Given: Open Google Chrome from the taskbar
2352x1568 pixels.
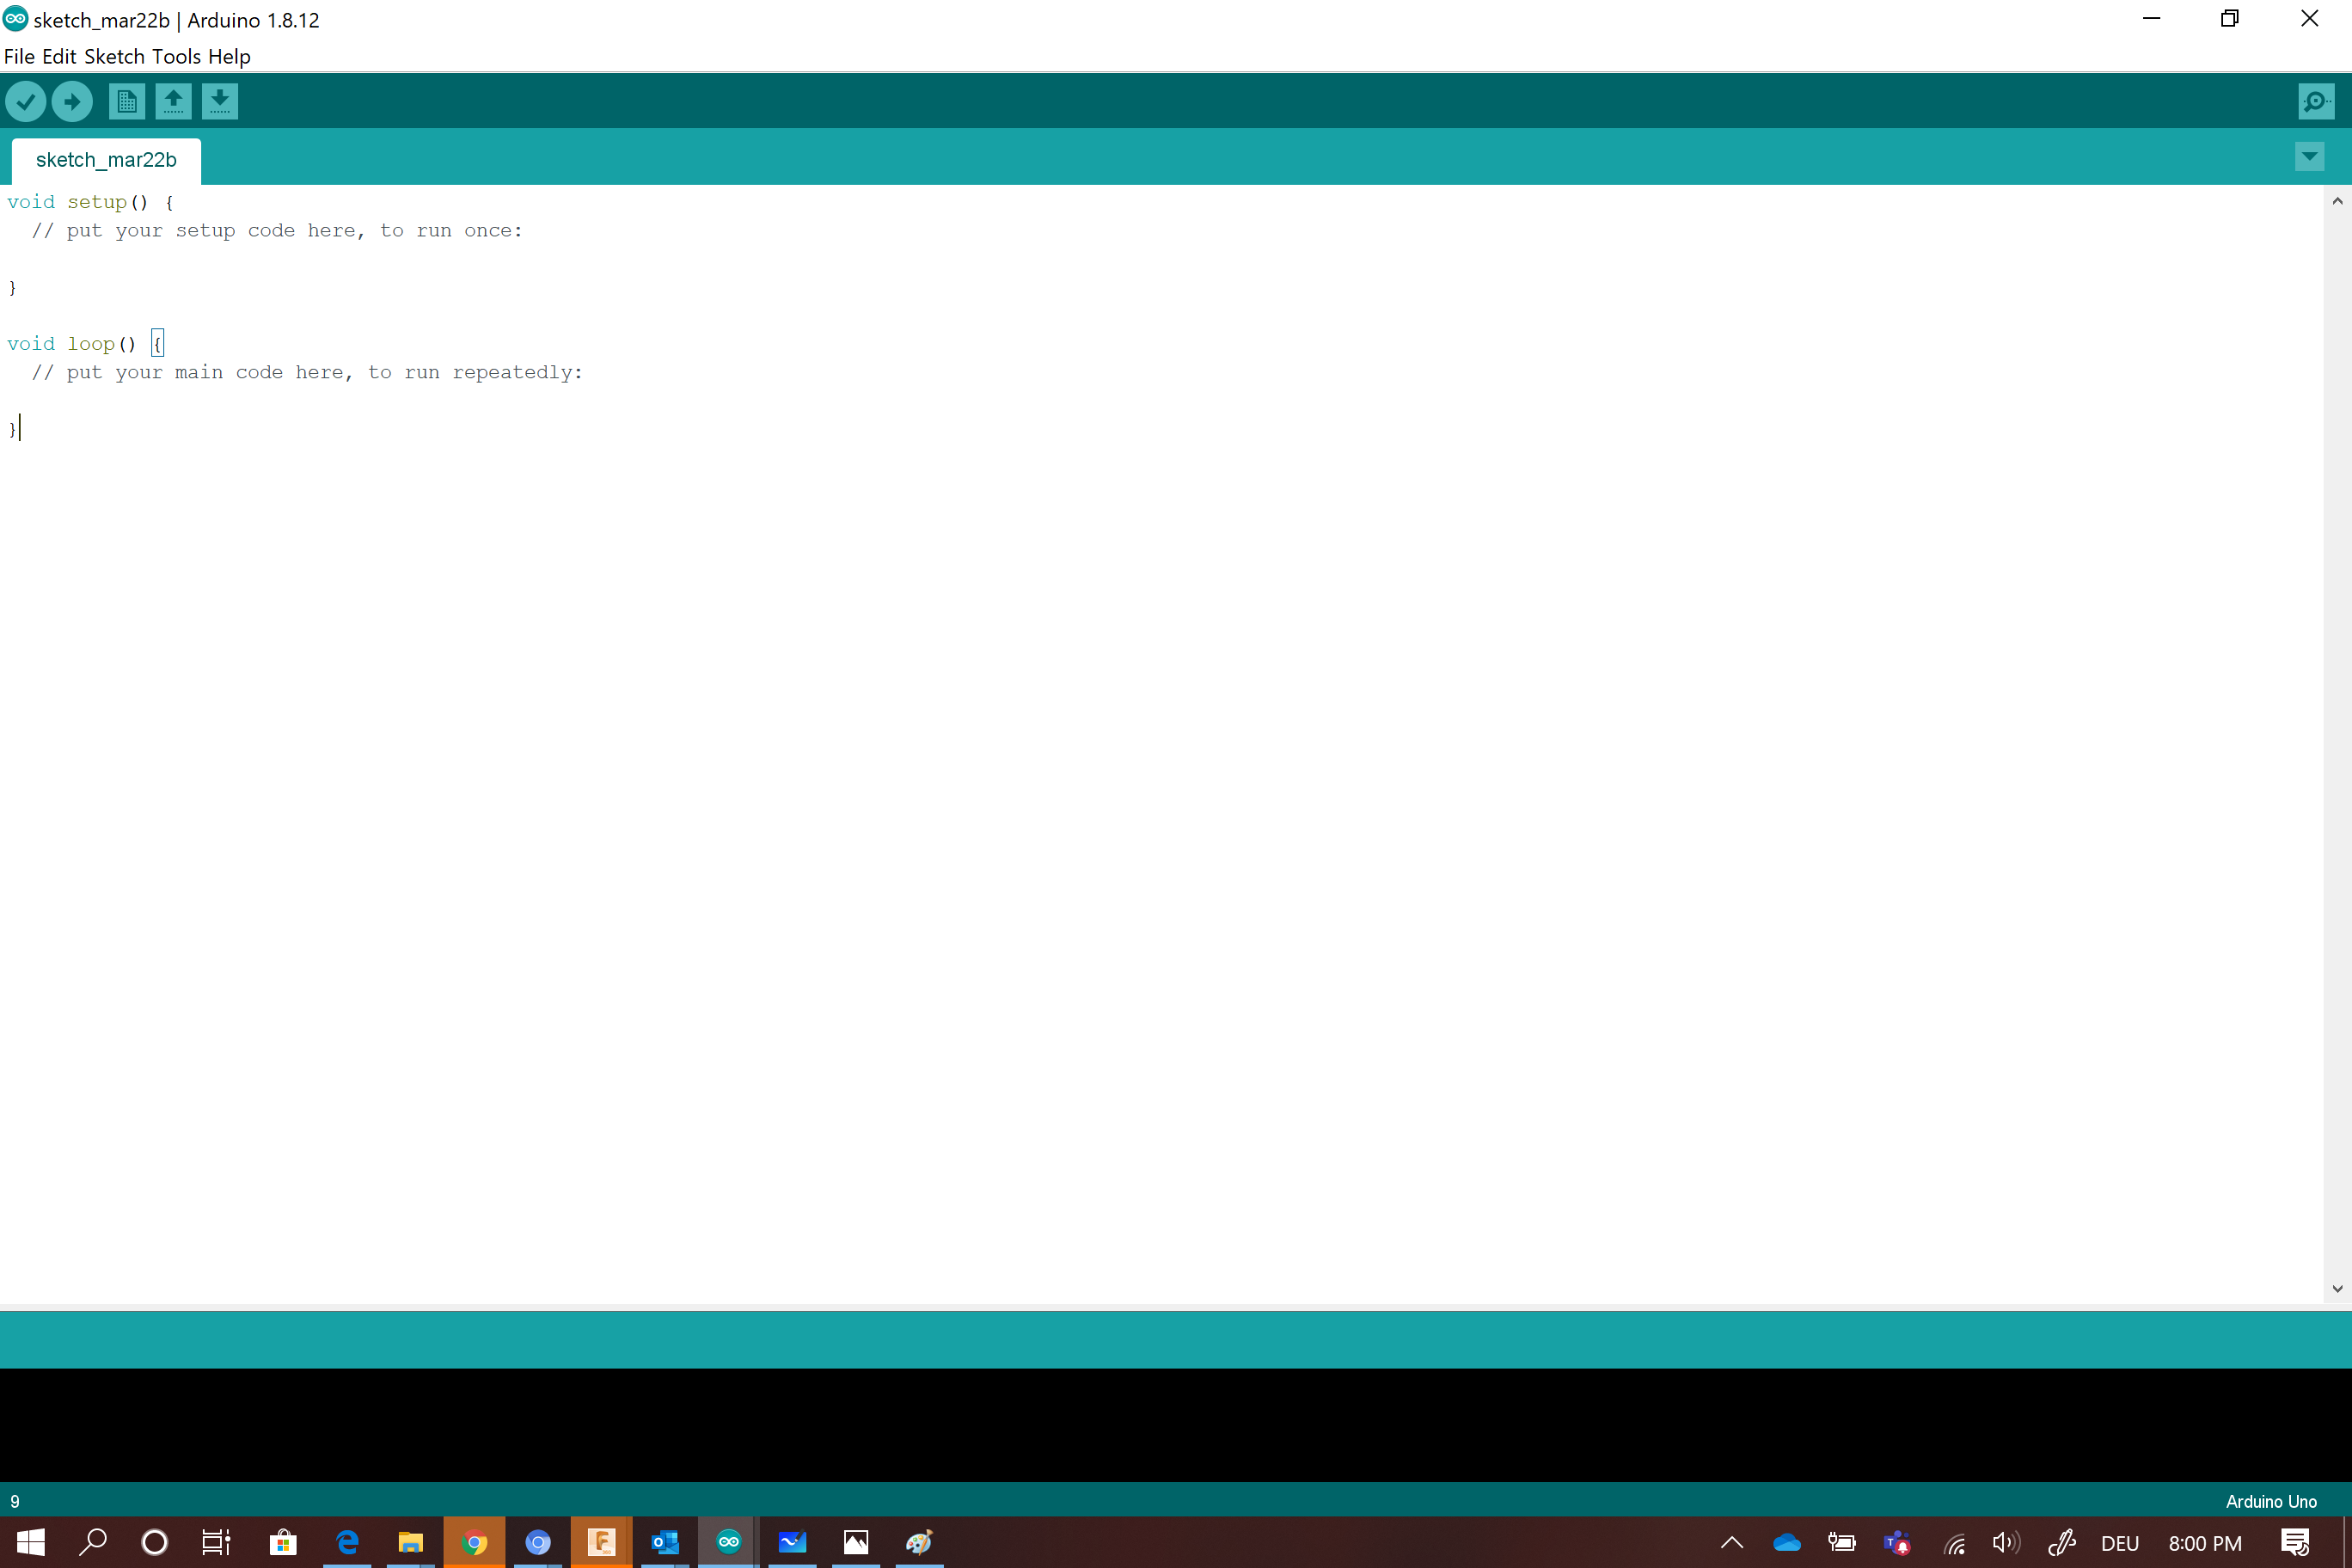Looking at the screenshot, I should [x=474, y=1542].
